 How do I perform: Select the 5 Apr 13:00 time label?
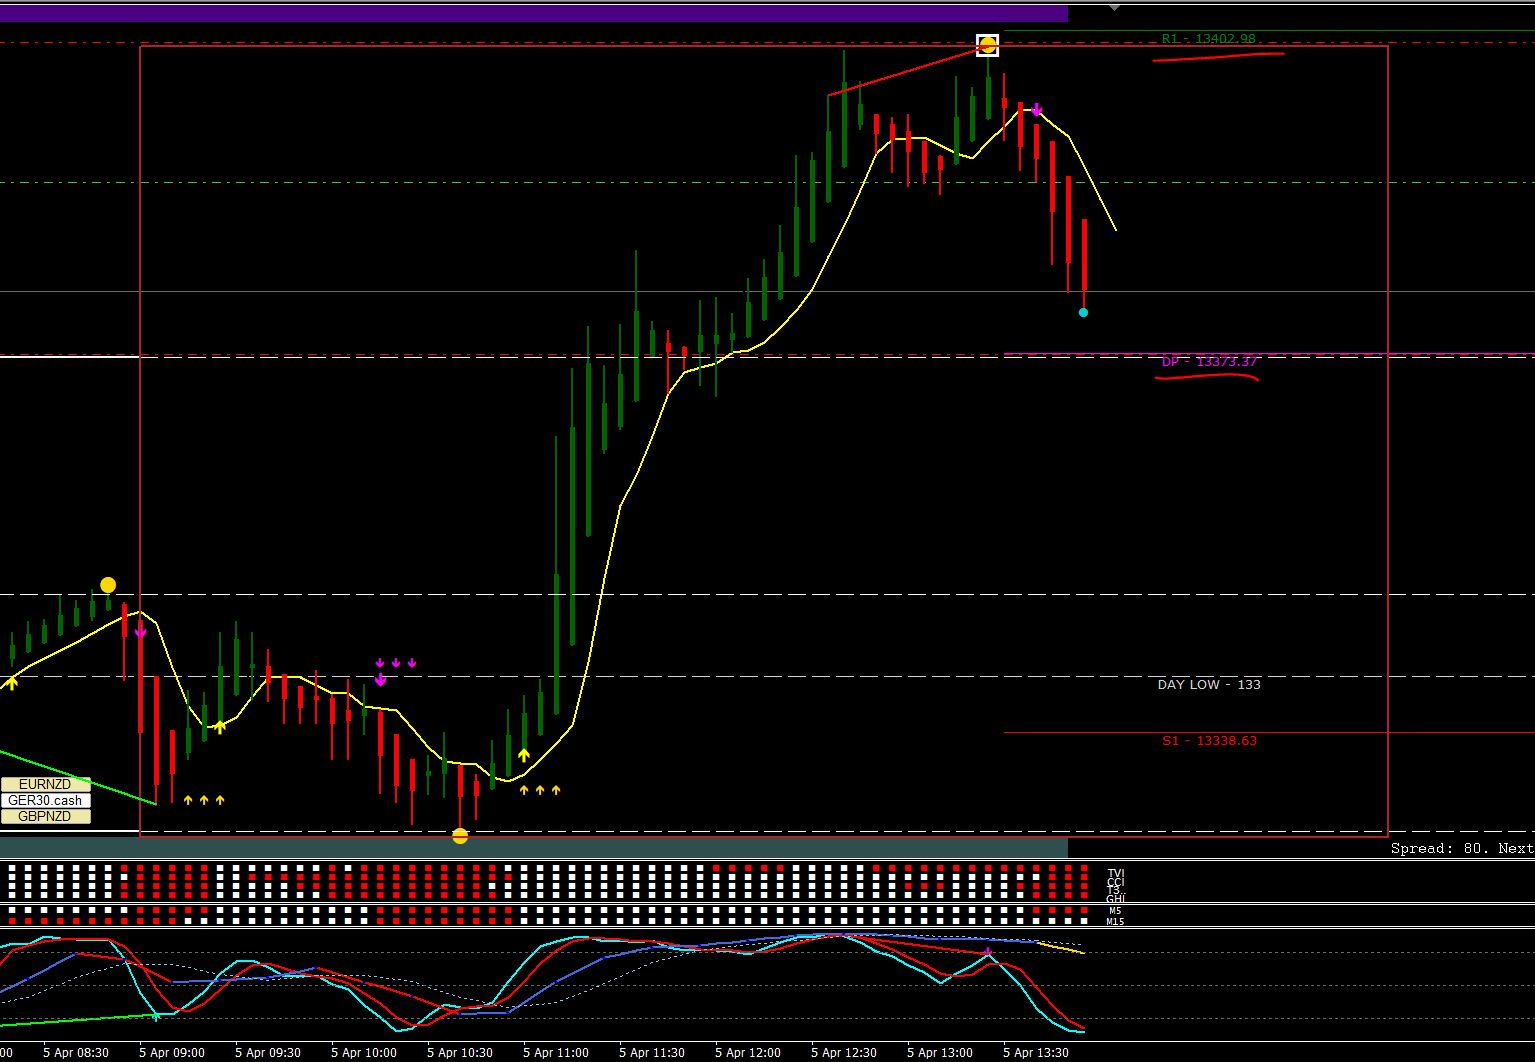(x=940, y=1052)
